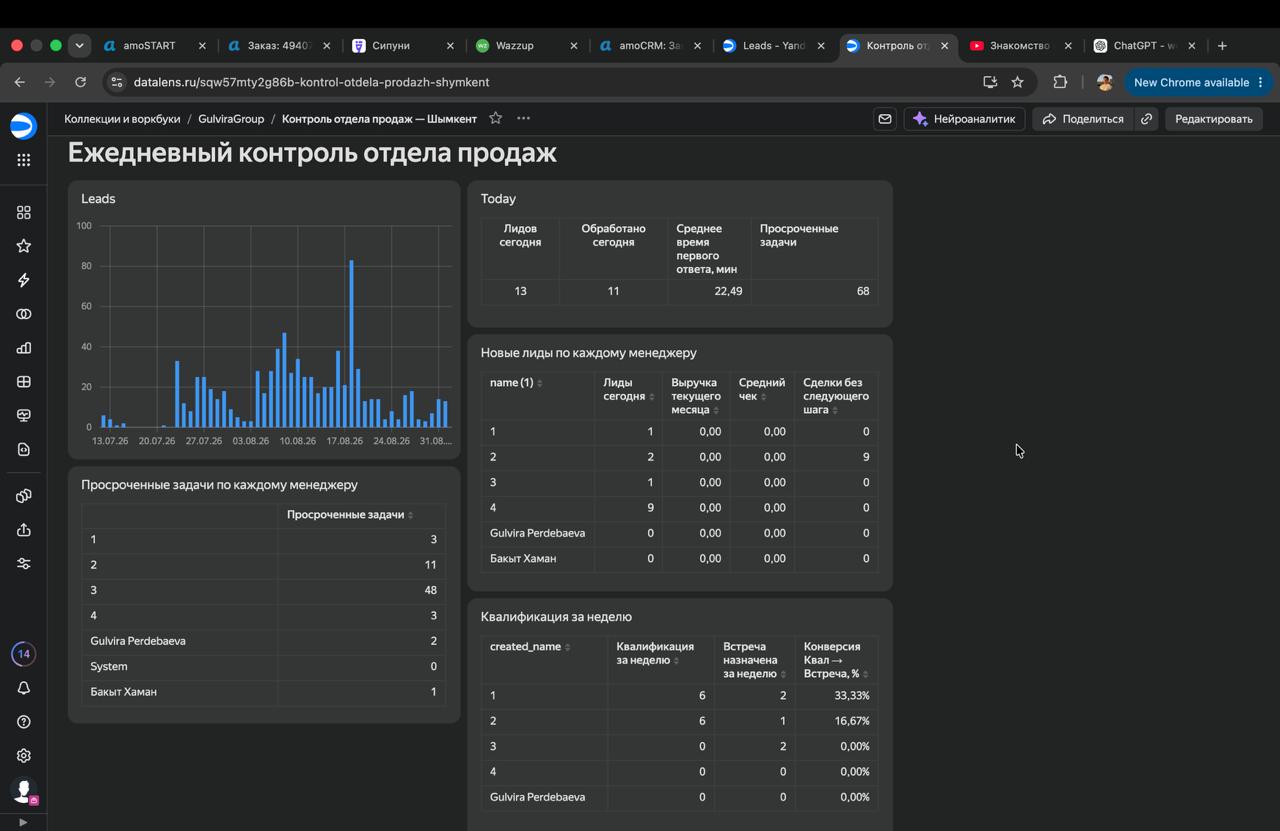This screenshot has width=1280, height=831.
Task: Click the 33,33% conversion cell
Action: click(x=836, y=696)
